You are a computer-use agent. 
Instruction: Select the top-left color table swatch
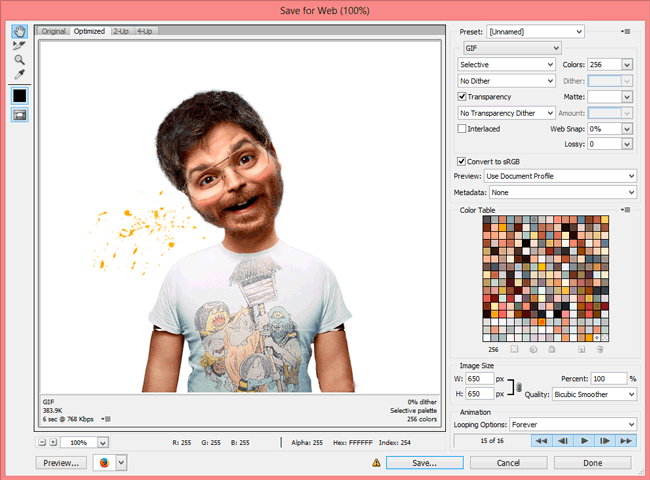point(486,220)
